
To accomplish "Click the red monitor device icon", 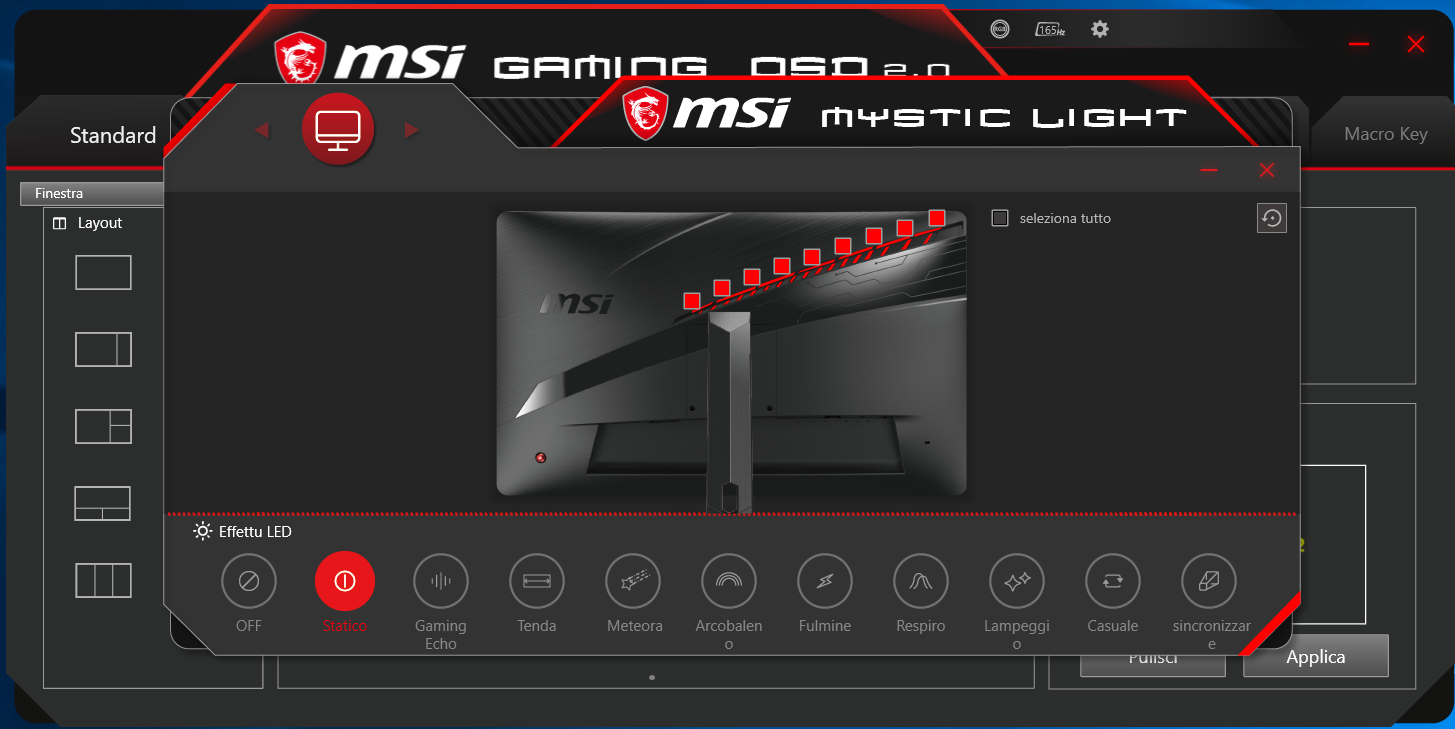I will click(x=338, y=129).
